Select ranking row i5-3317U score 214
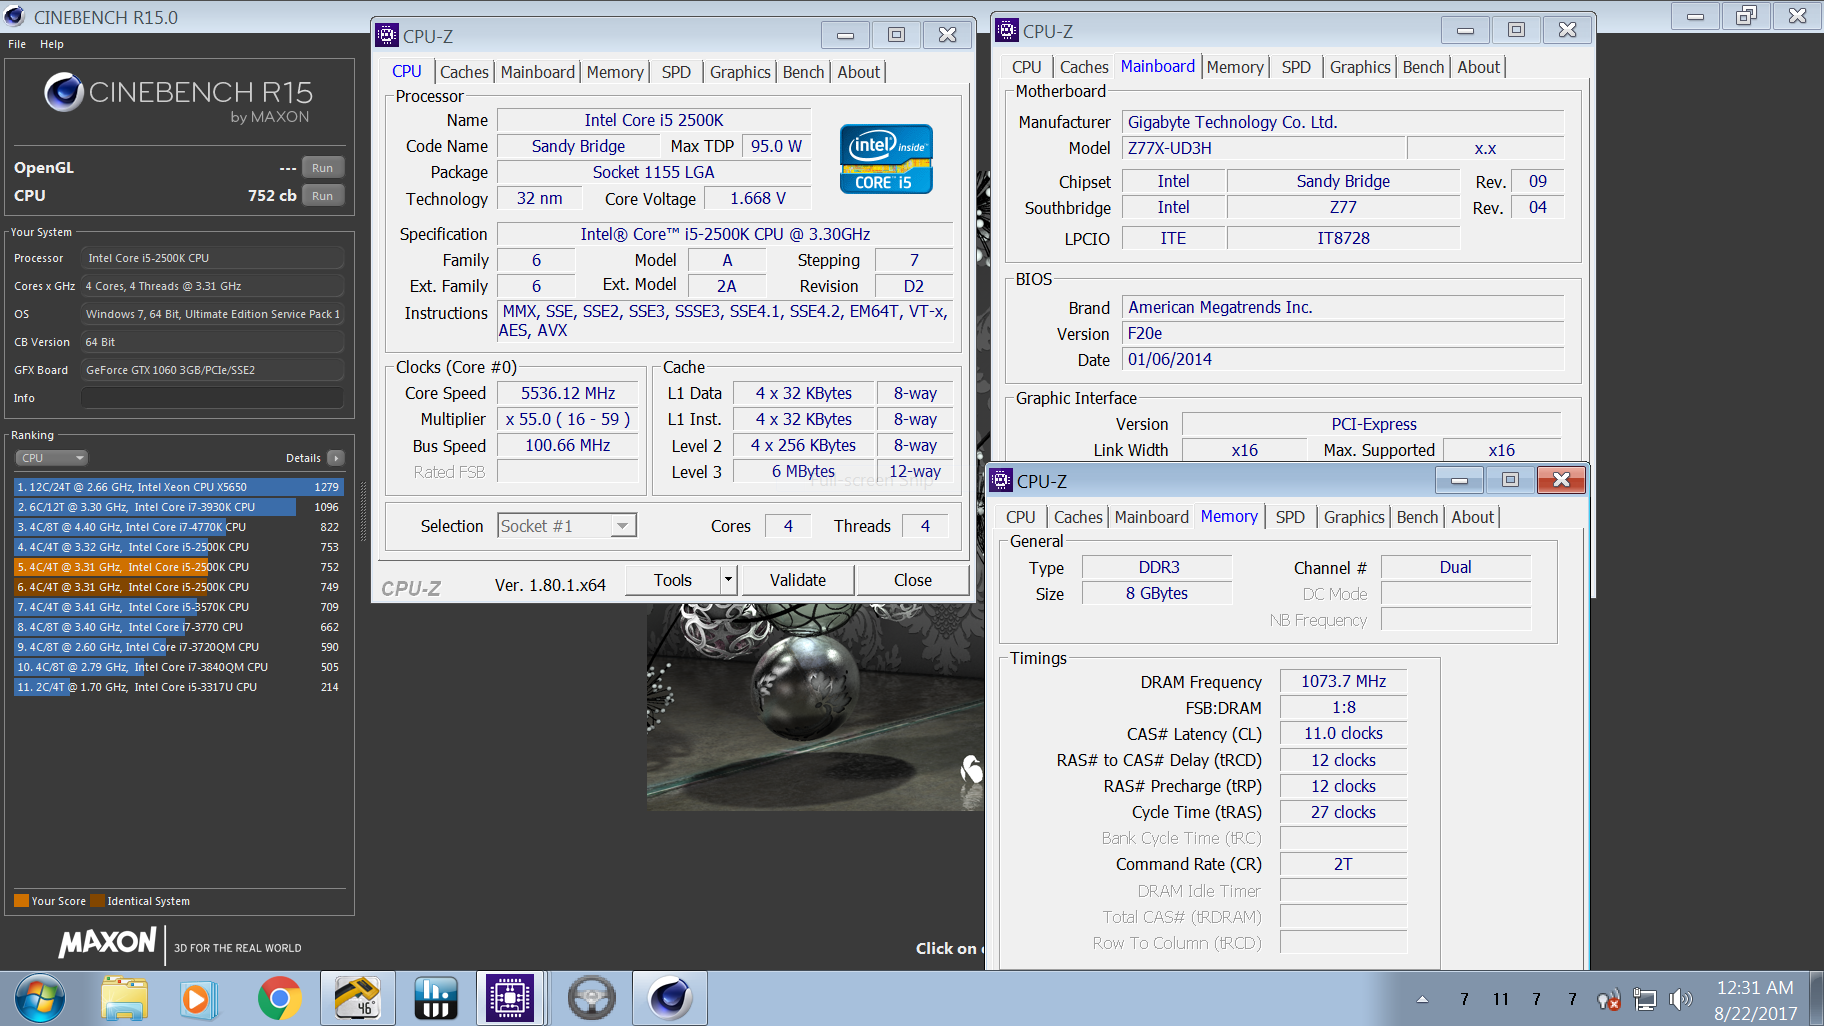Screen dimensions: 1824x1026 (x=179, y=687)
